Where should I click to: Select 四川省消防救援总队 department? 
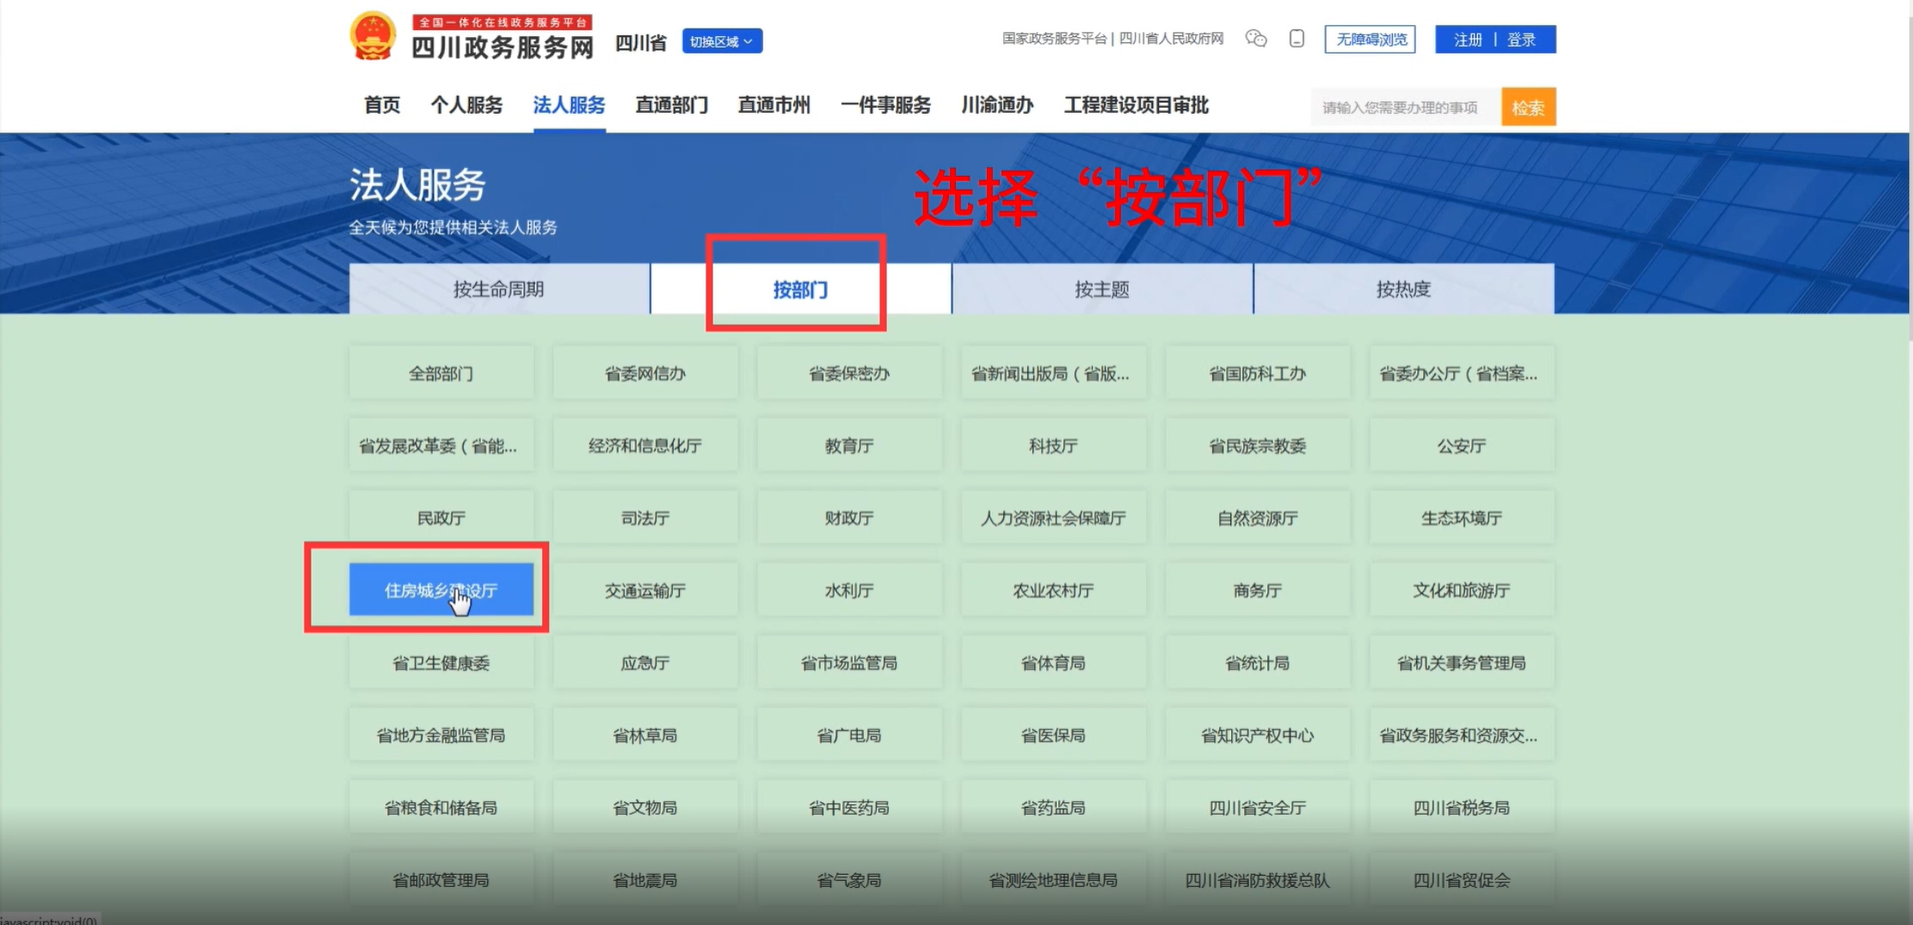(1257, 880)
